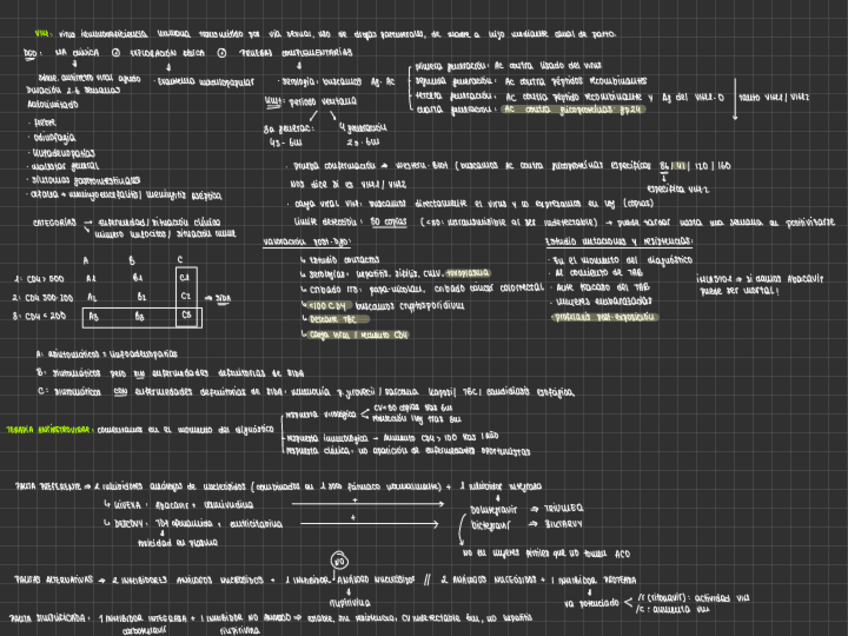Click the A3 cell in classification table
This screenshot has width=848, height=636.
tap(92, 316)
